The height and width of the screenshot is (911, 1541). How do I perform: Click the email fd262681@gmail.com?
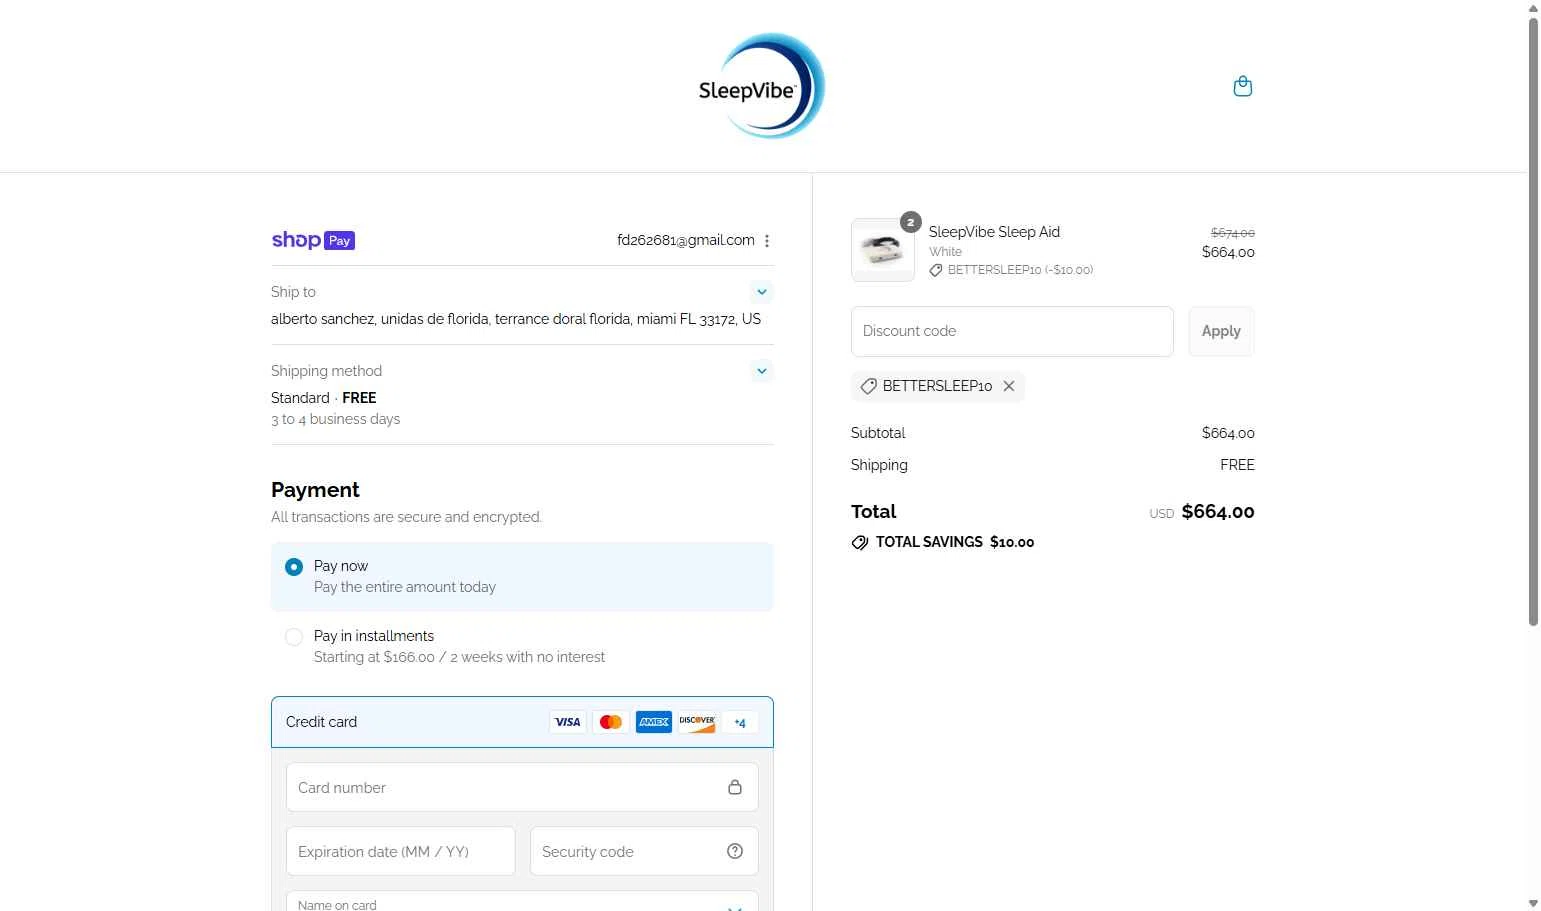coord(686,240)
